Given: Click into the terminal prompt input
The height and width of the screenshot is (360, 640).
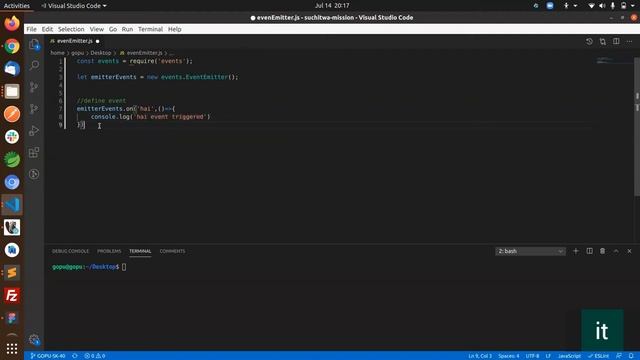Looking at the screenshot, I should [124, 267].
